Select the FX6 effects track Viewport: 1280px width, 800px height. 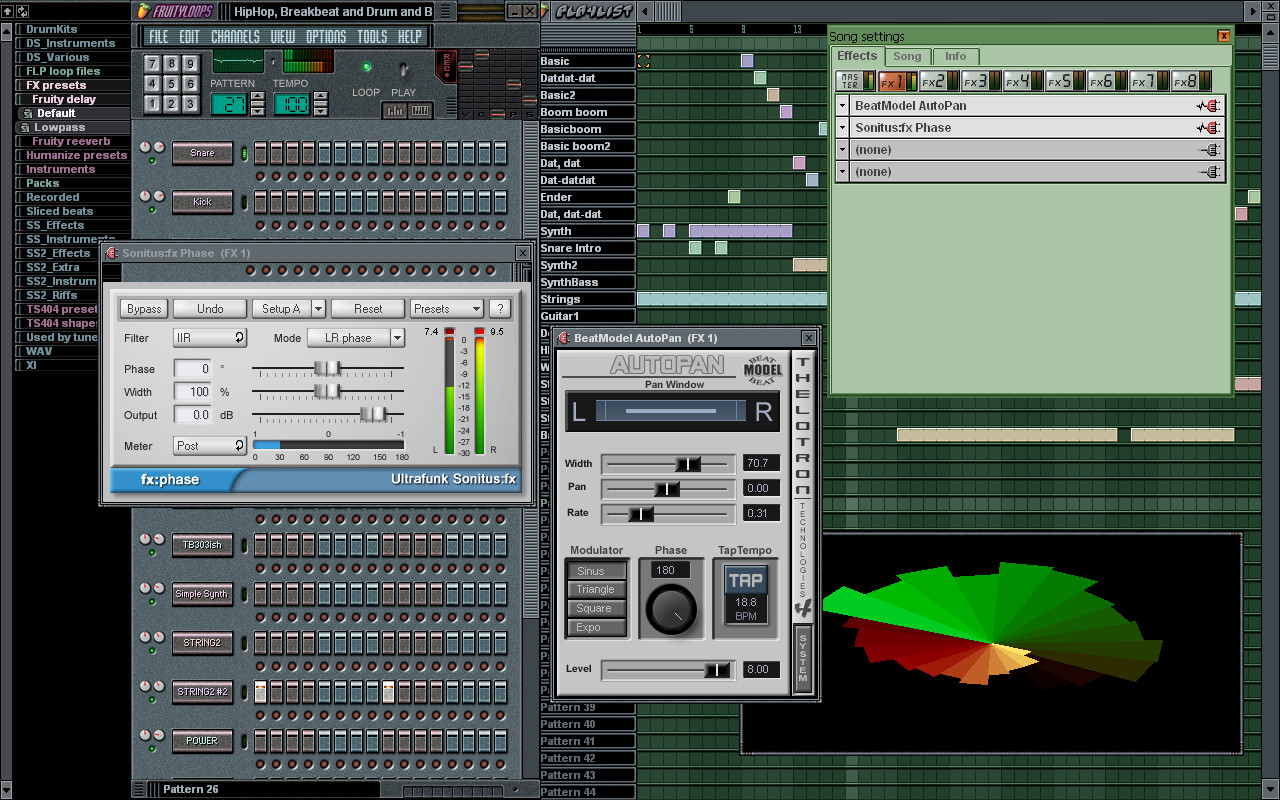1107,81
